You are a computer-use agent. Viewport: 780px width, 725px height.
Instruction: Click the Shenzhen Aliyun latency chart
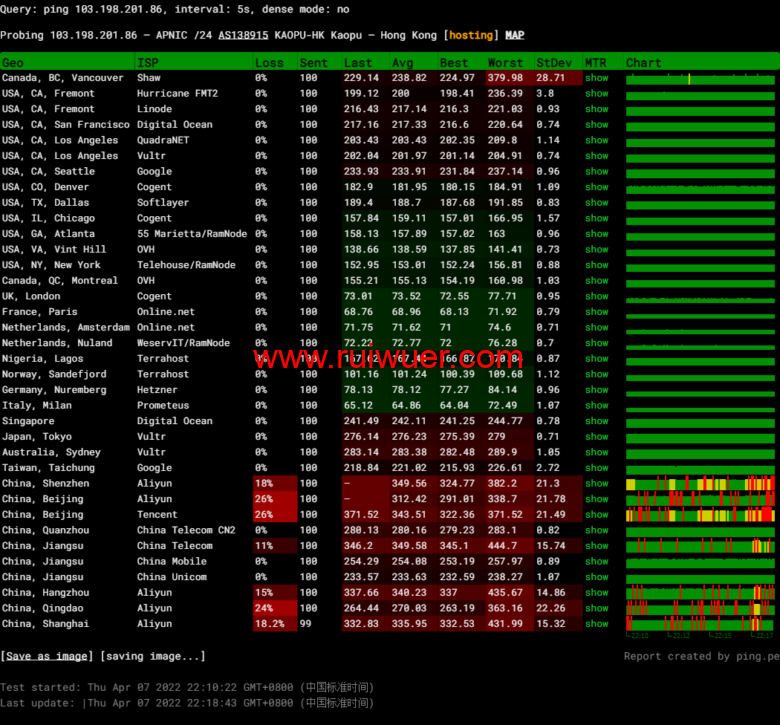(699, 484)
